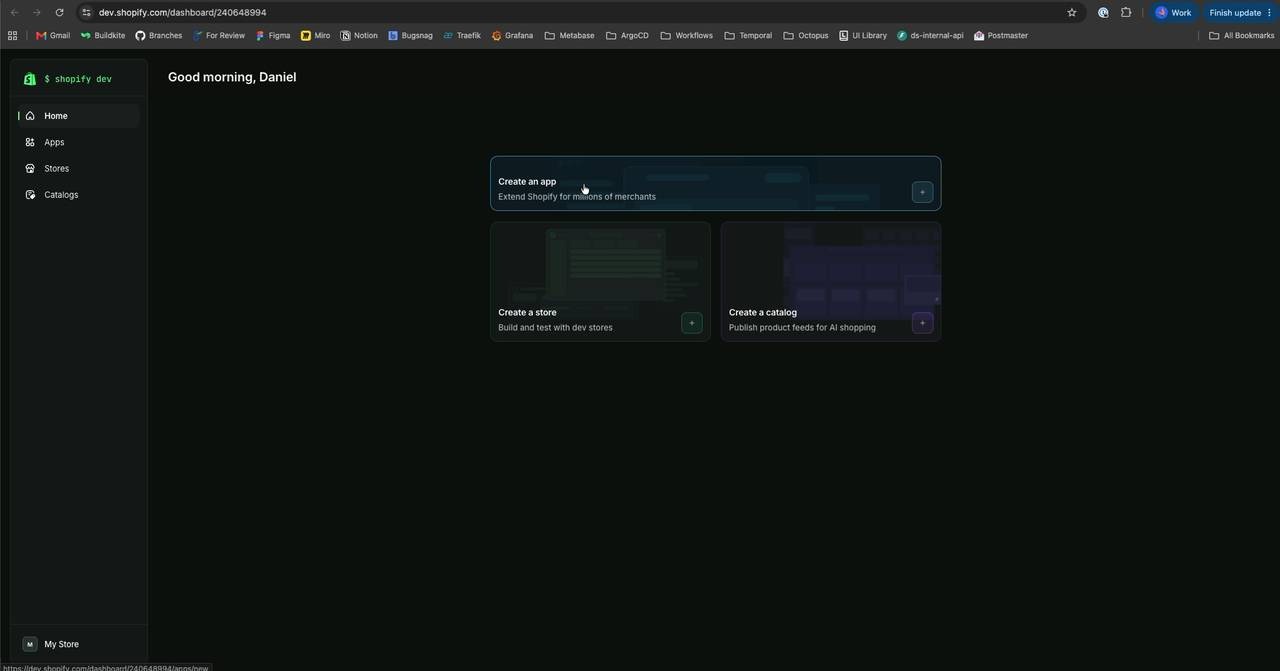Viewport: 1280px width, 671px height.
Task: Open the Buildkite bookmark
Action: (x=103, y=35)
